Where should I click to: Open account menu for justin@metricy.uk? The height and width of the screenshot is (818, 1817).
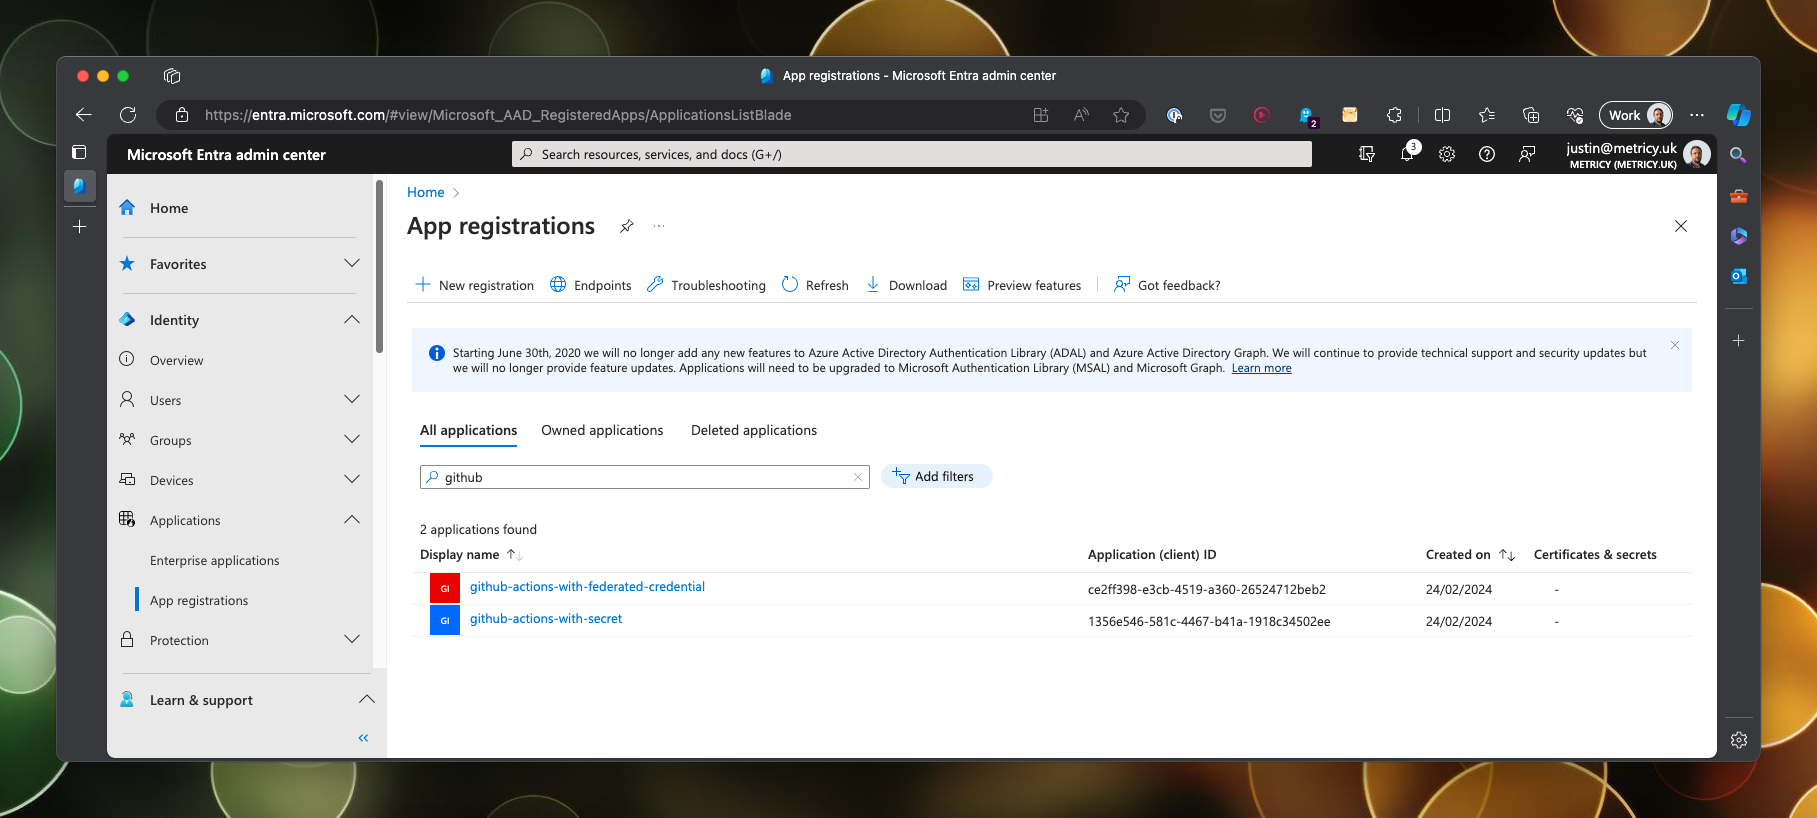(1637, 154)
